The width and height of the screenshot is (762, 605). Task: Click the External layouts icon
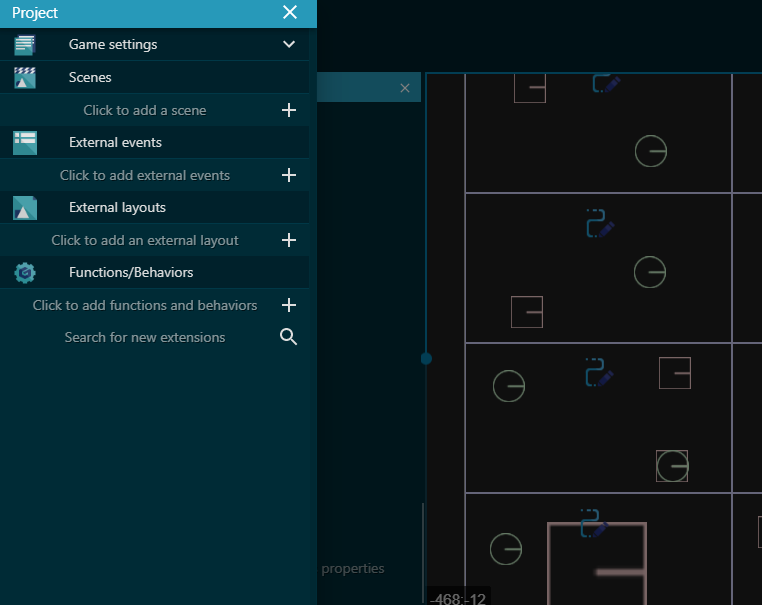25,208
